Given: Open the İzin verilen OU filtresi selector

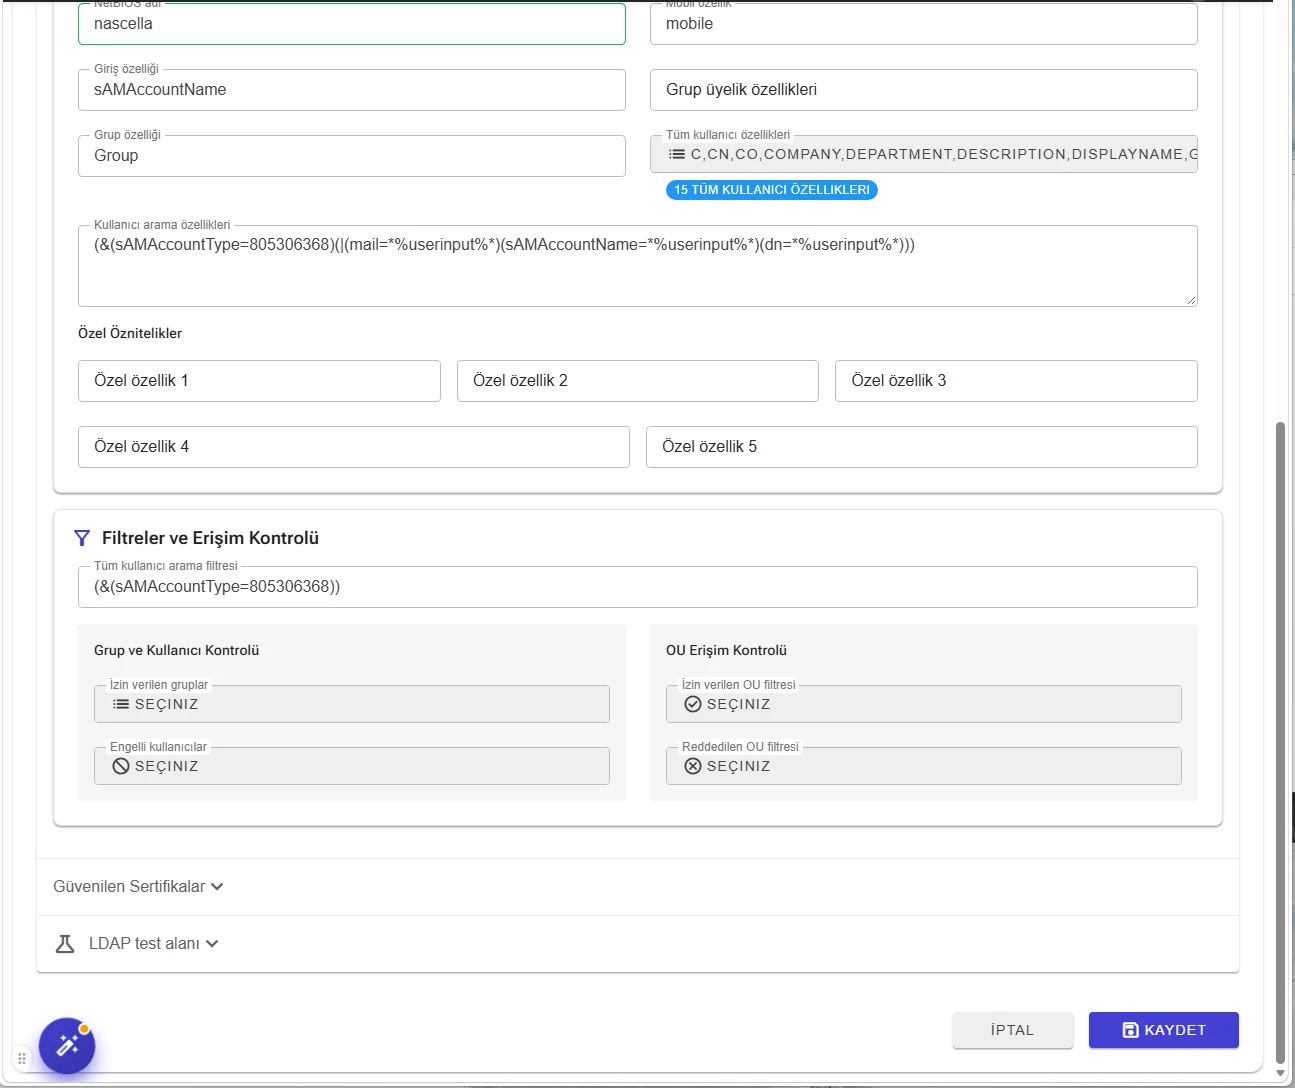Looking at the screenshot, I should click(924, 704).
